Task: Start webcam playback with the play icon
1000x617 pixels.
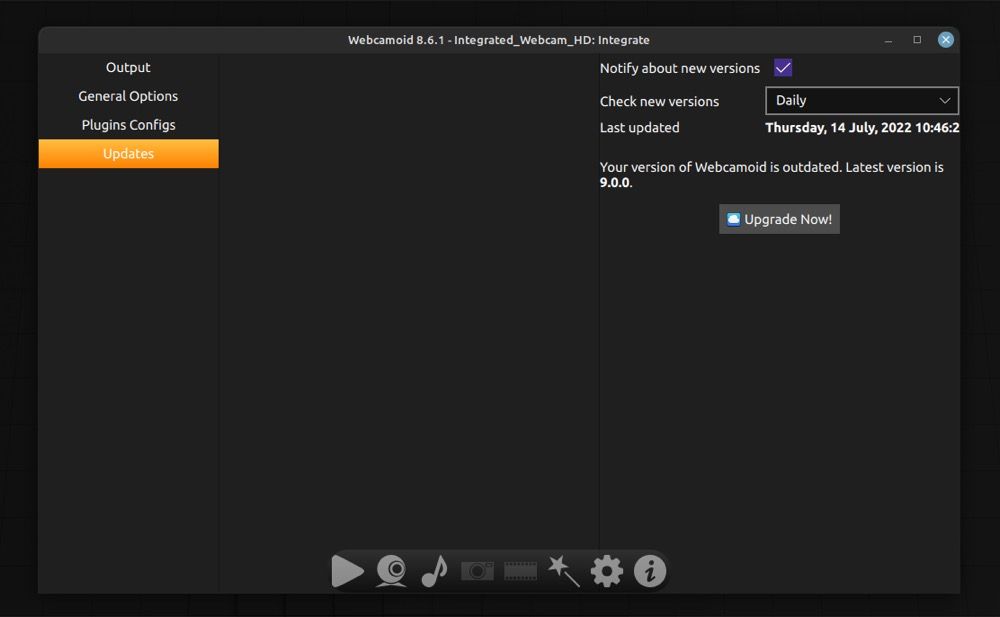Action: point(348,570)
